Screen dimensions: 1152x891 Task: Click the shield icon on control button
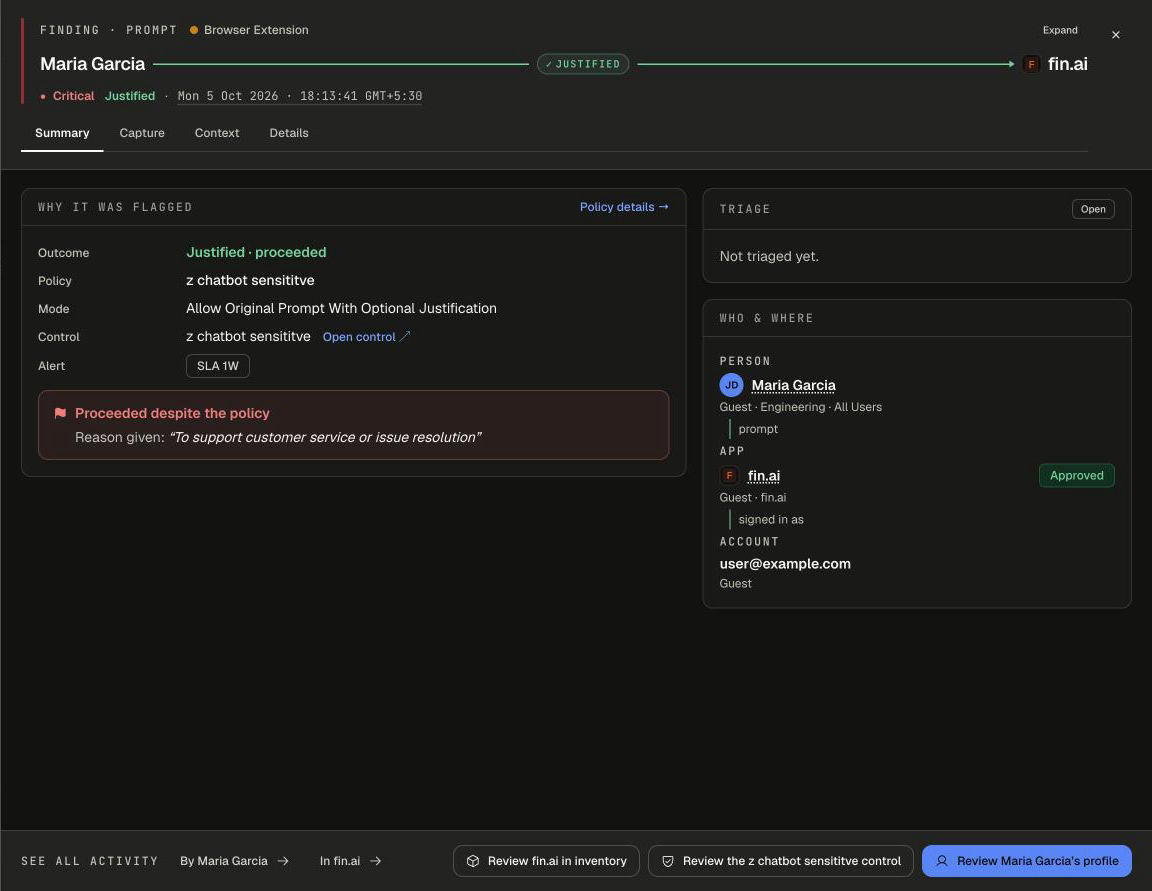[668, 861]
